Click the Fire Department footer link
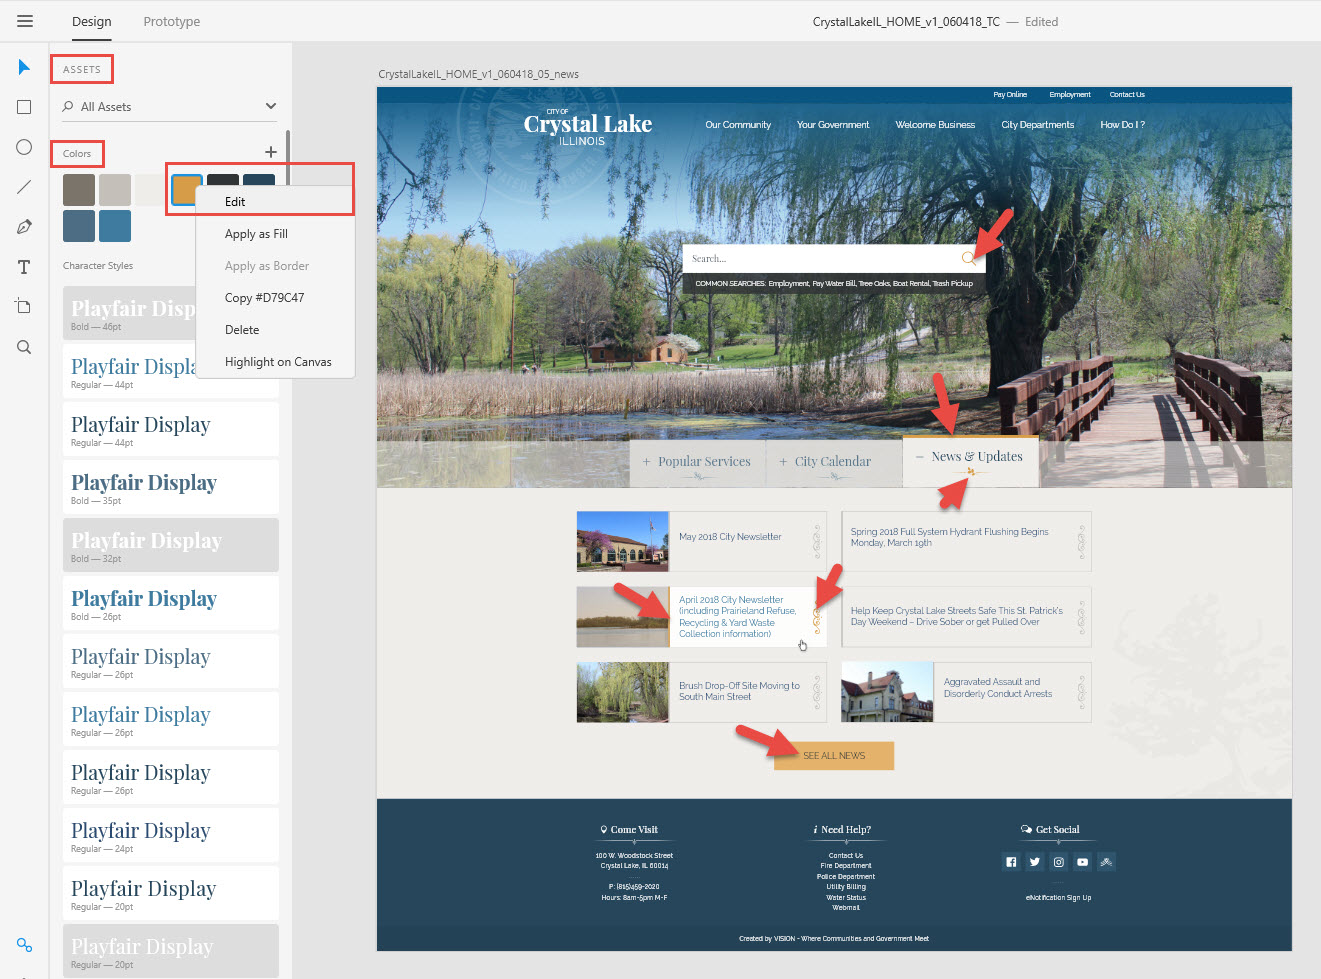Screen dimensions: 1321x979 pos(846,866)
